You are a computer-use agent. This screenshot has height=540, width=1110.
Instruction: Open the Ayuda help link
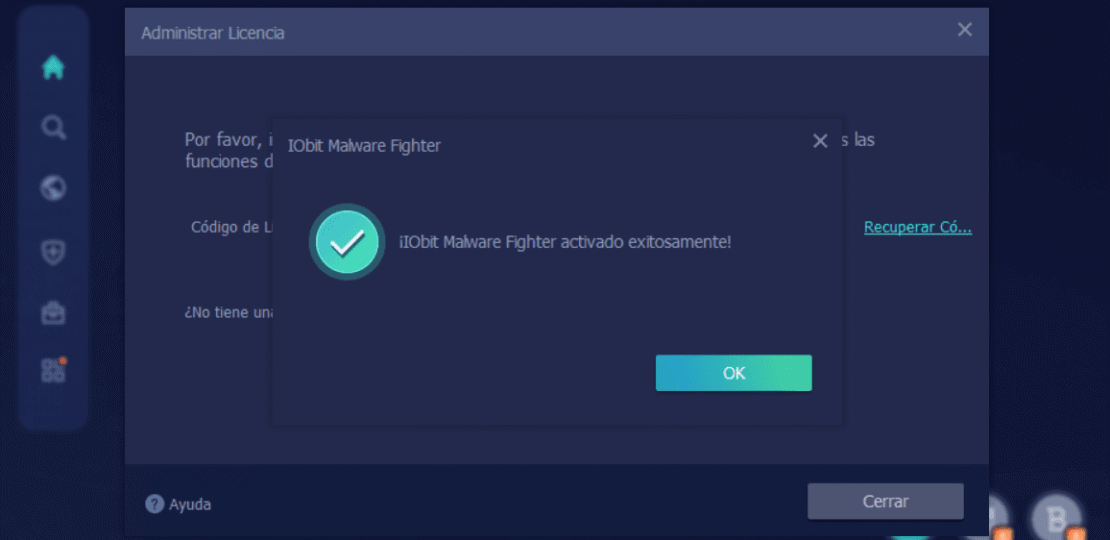178,504
